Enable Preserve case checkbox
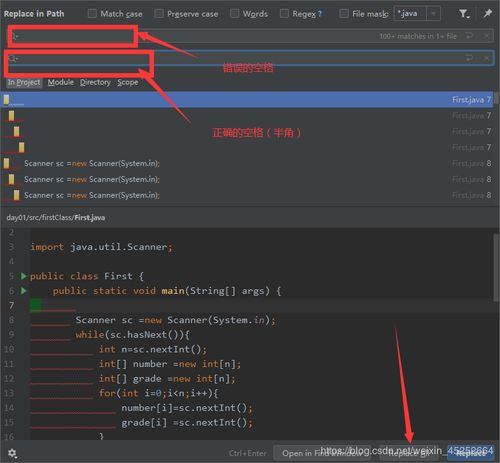Screen dimensions: 500x463 coord(159,13)
